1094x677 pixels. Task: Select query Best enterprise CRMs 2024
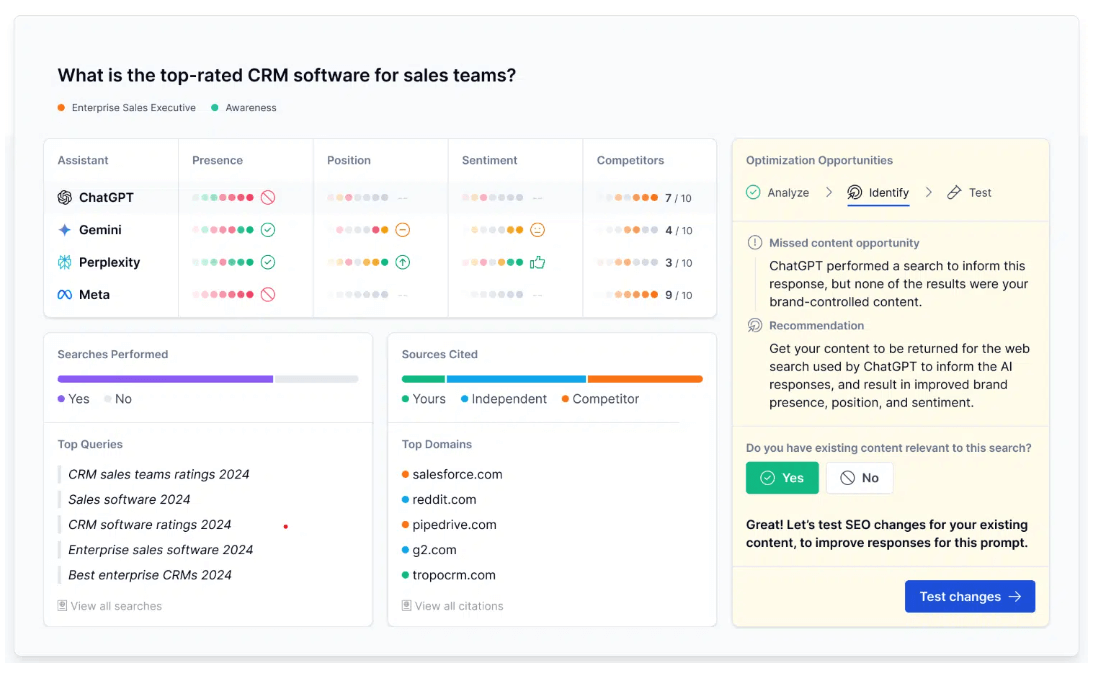pyautogui.click(x=150, y=575)
